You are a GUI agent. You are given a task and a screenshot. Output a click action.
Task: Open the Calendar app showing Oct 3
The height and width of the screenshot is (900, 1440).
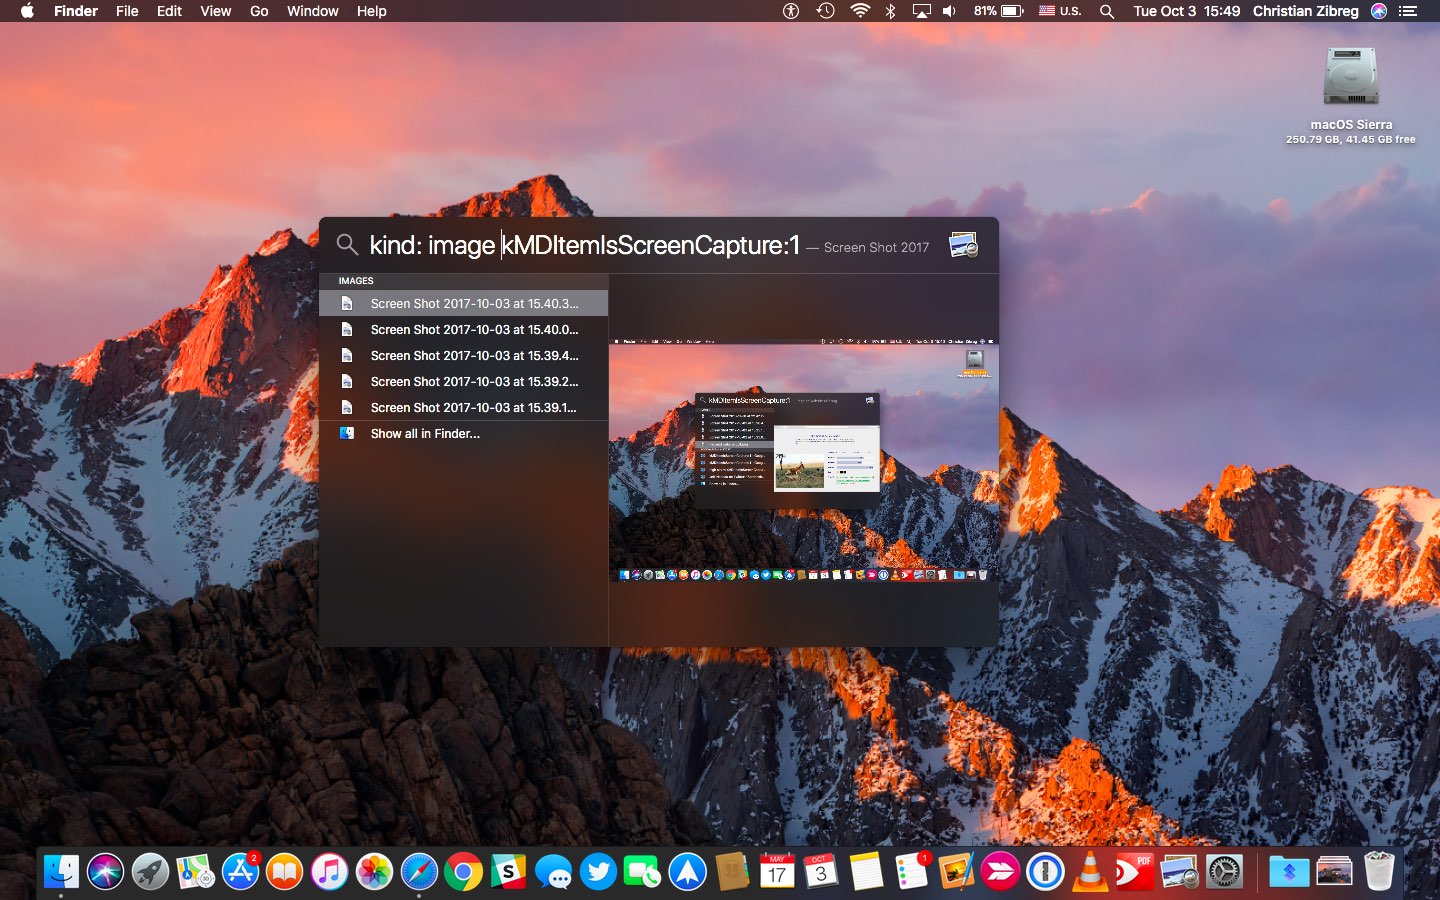pos(821,872)
